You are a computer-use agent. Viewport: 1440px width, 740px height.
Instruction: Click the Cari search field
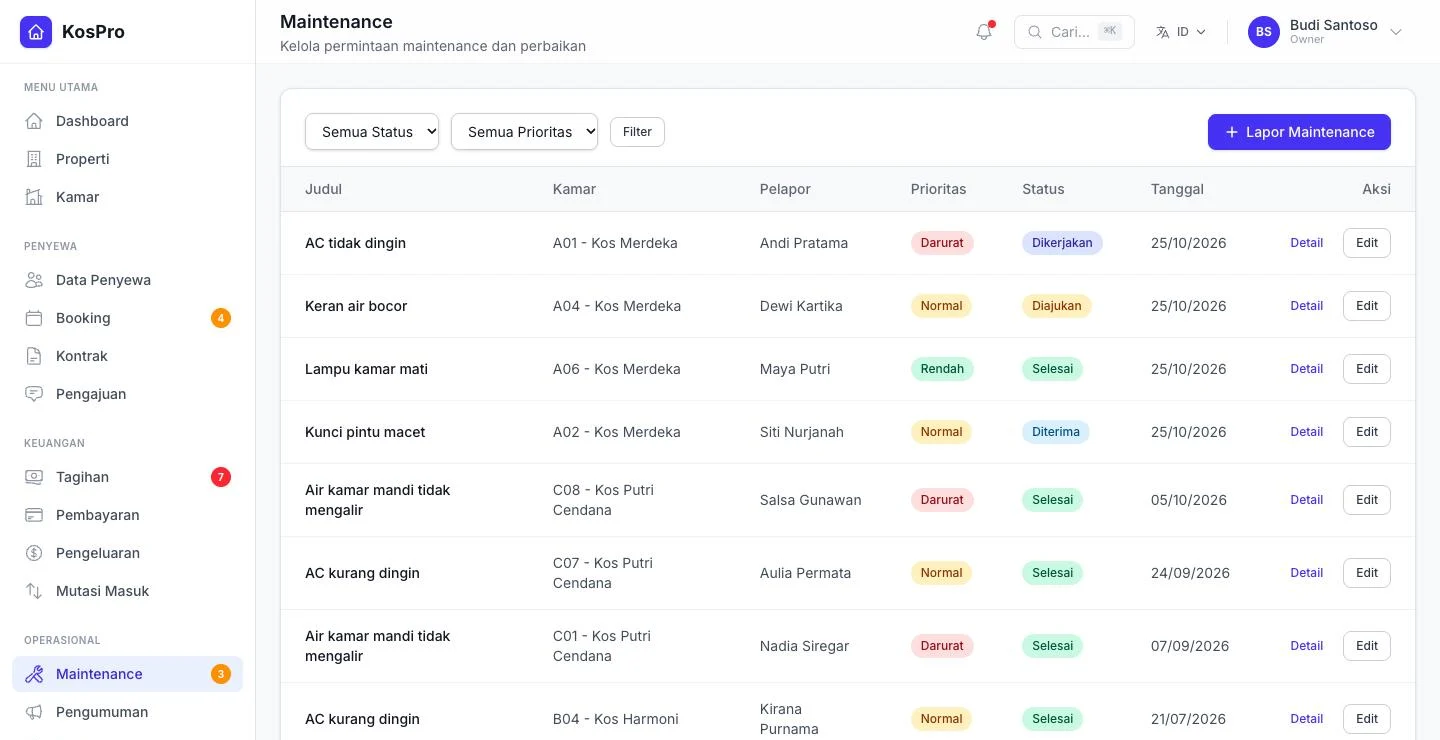click(x=1074, y=32)
